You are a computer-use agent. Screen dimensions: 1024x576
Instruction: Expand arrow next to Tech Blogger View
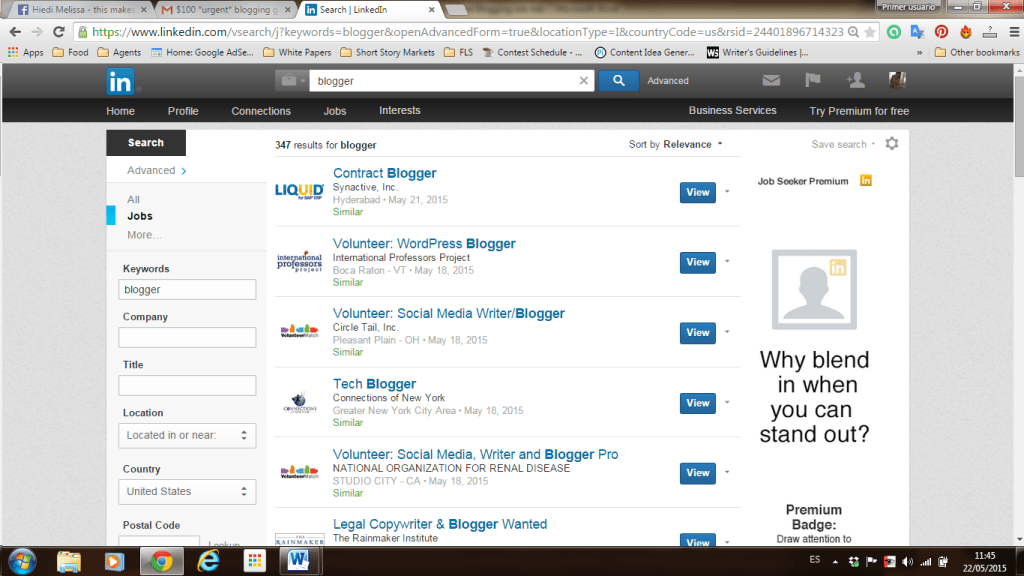pyautogui.click(x=727, y=403)
